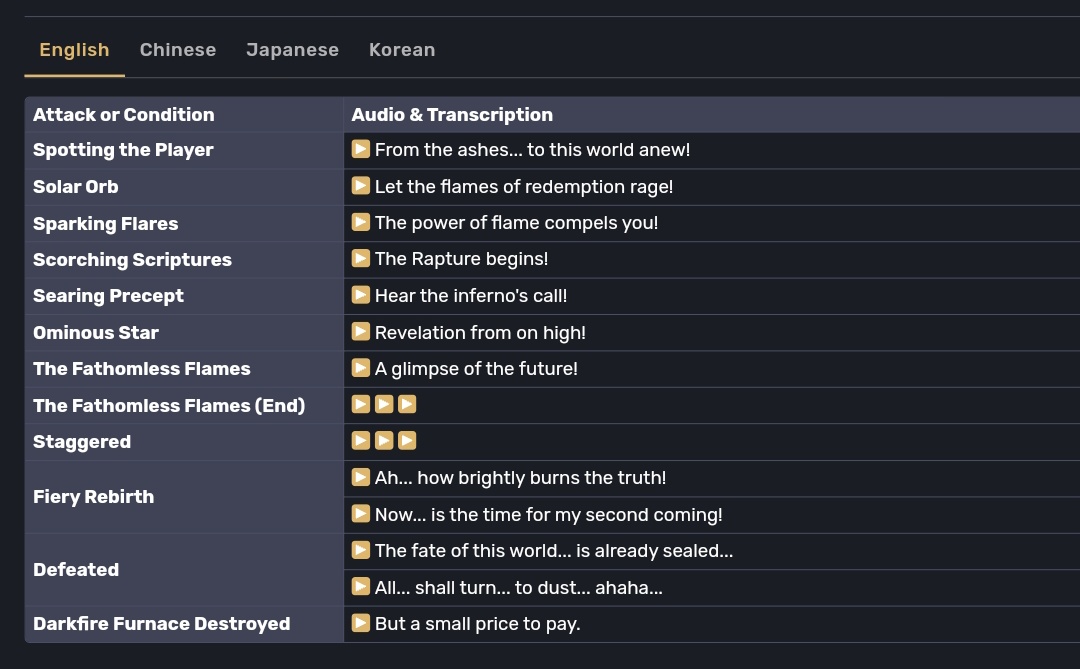Play the Darkfire Furnace Destroyed audio
Image resolution: width=1080 pixels, height=669 pixels.
(x=360, y=623)
